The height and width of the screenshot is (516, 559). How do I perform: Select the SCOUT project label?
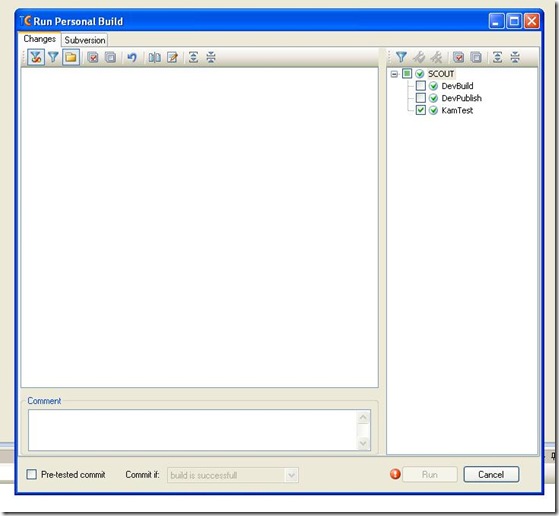tap(441, 74)
